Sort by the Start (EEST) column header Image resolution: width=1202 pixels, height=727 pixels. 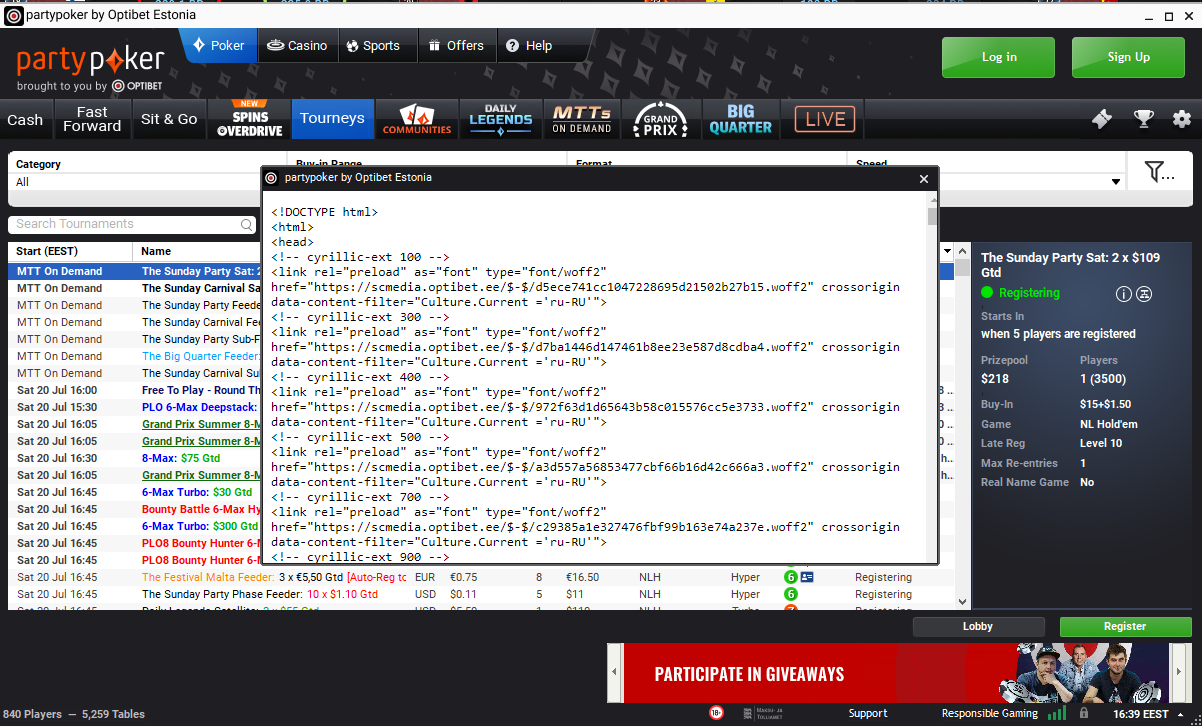(70, 251)
